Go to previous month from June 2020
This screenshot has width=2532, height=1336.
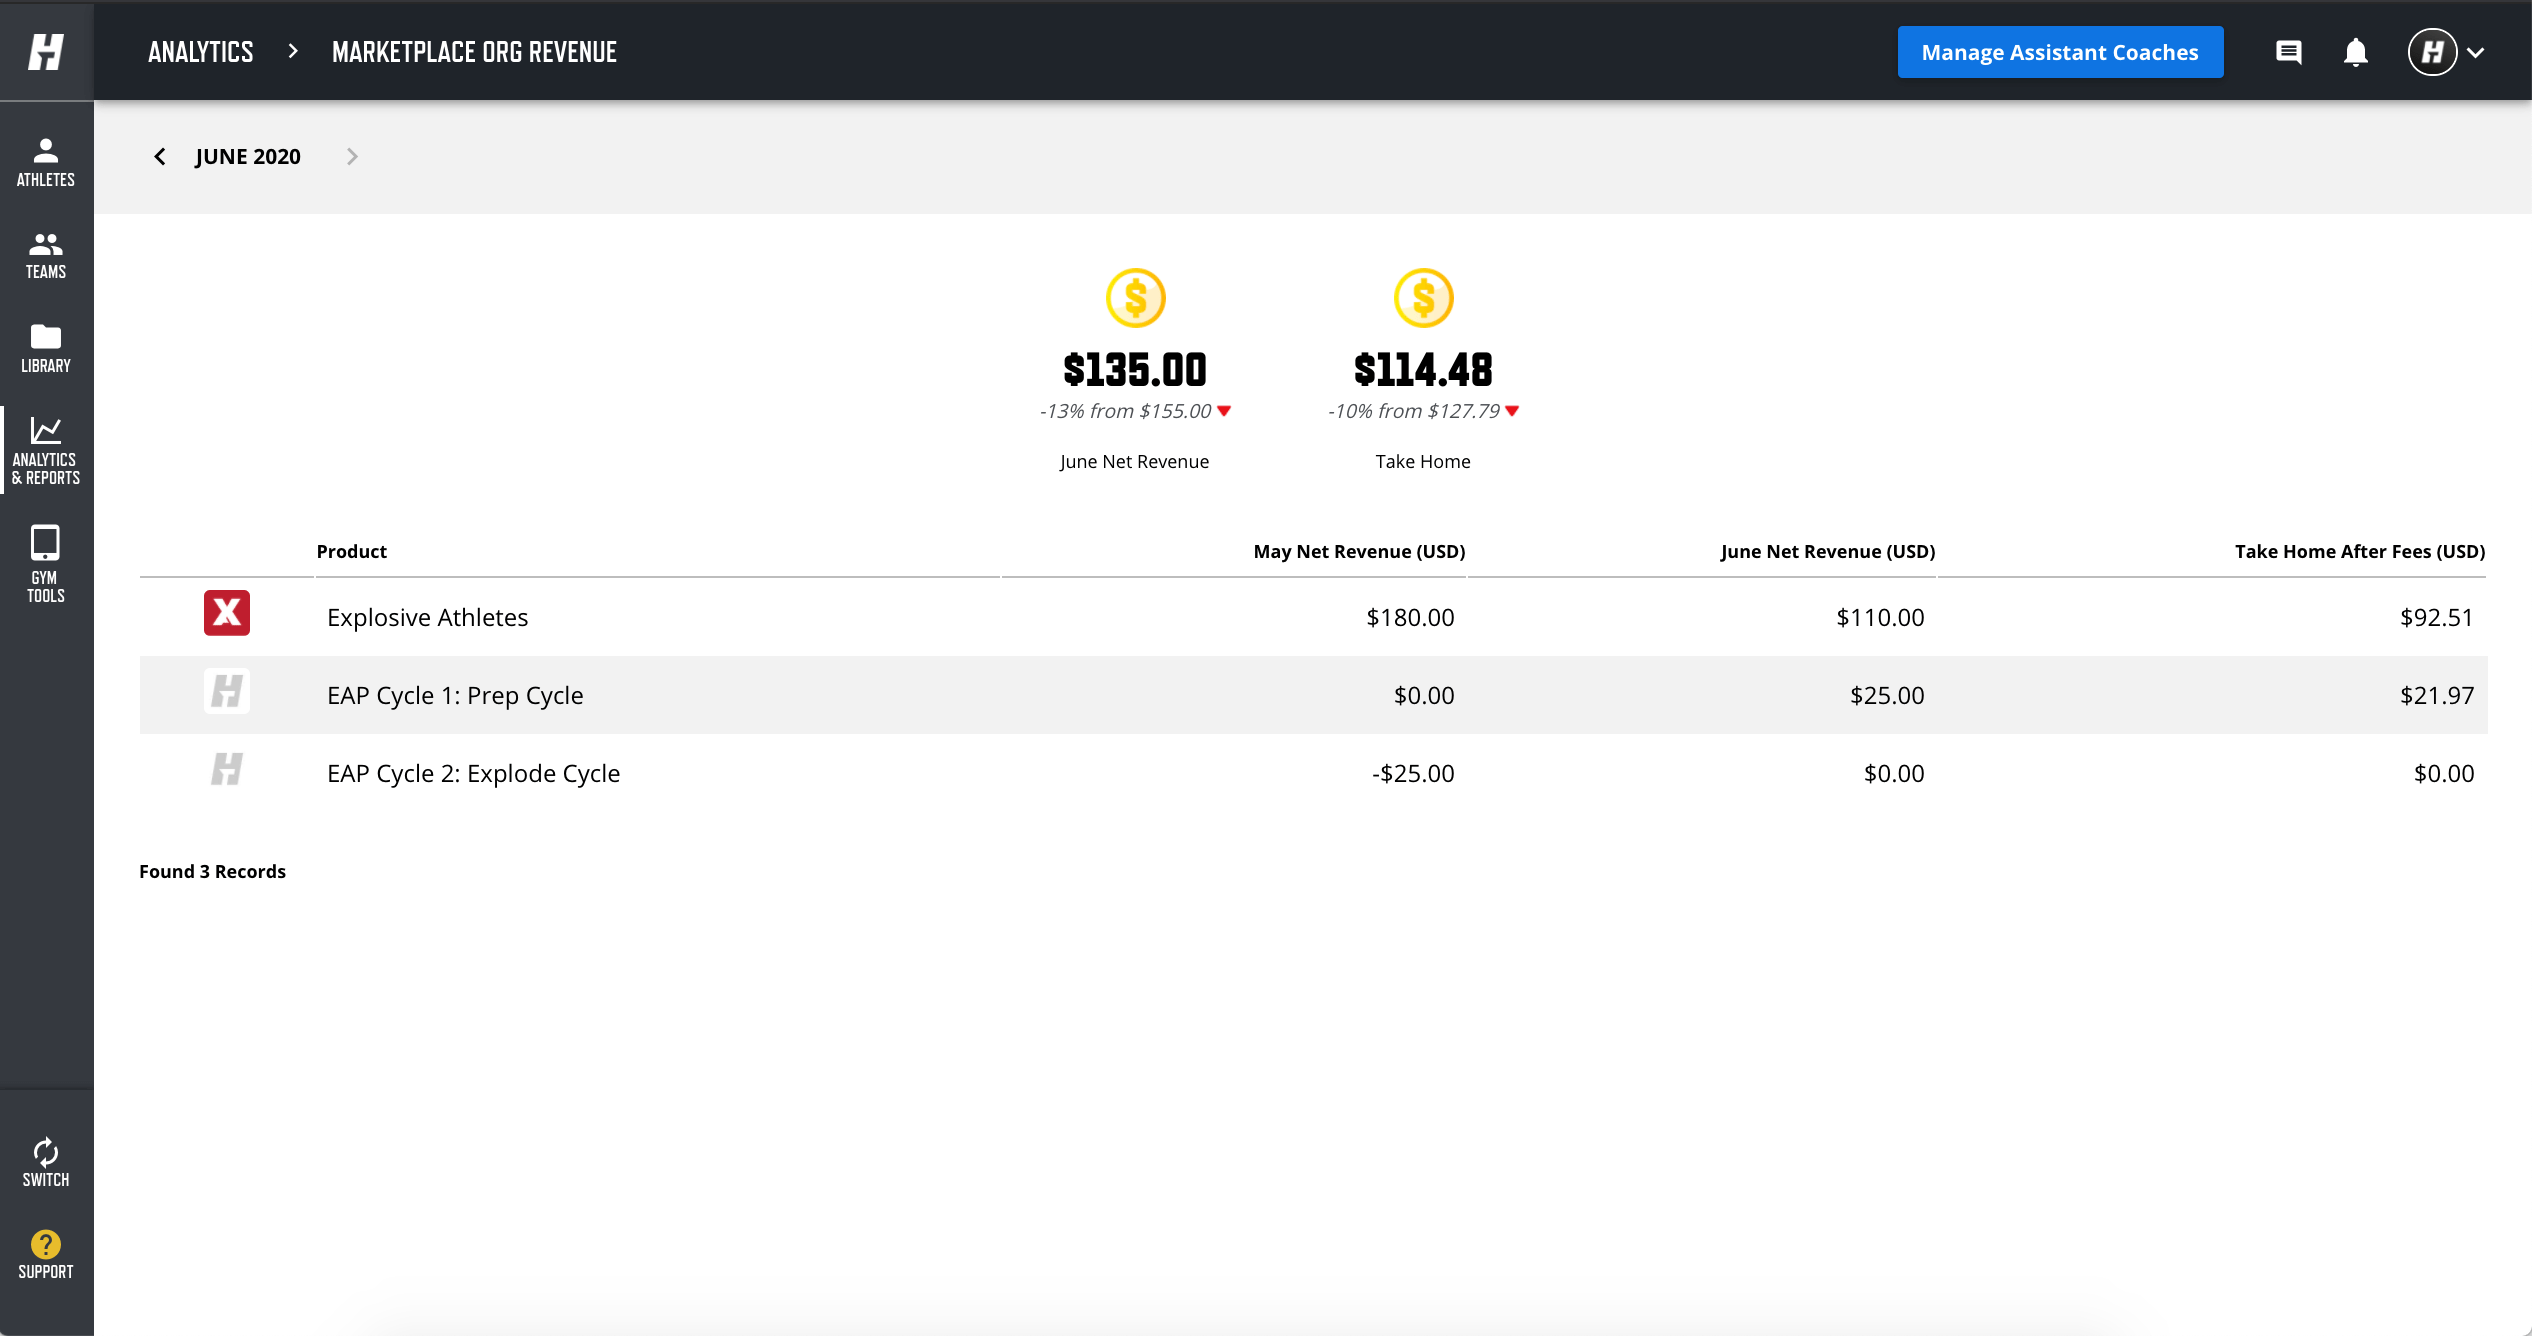pyautogui.click(x=160, y=157)
